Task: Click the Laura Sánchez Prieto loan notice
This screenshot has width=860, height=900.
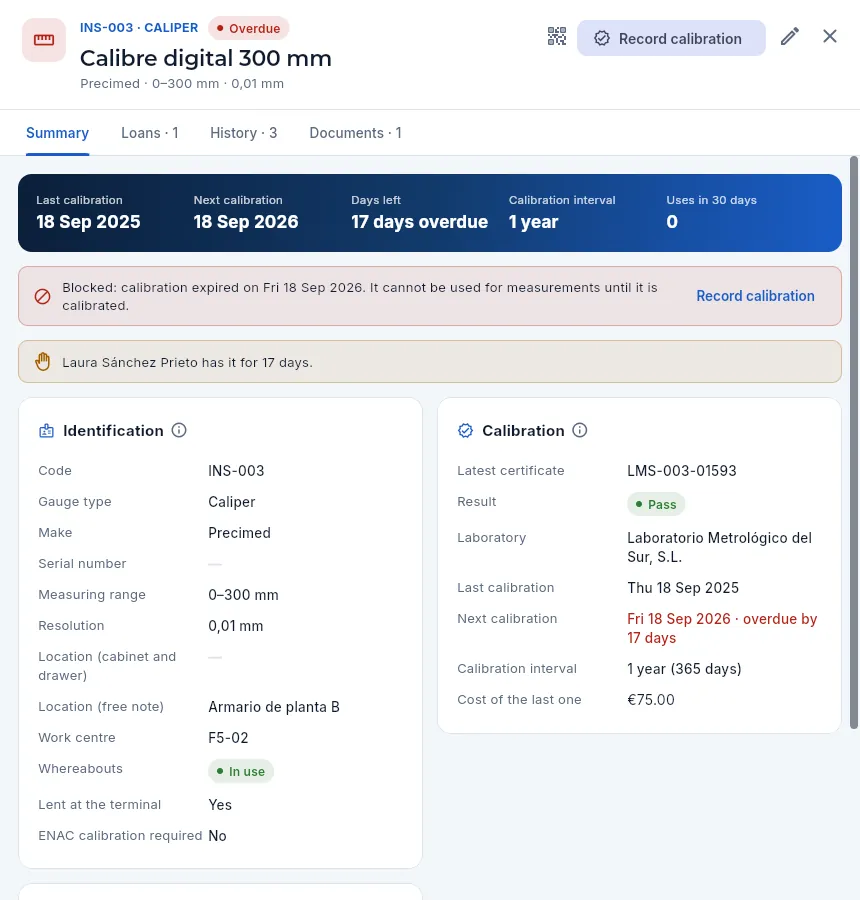Action: pos(429,362)
